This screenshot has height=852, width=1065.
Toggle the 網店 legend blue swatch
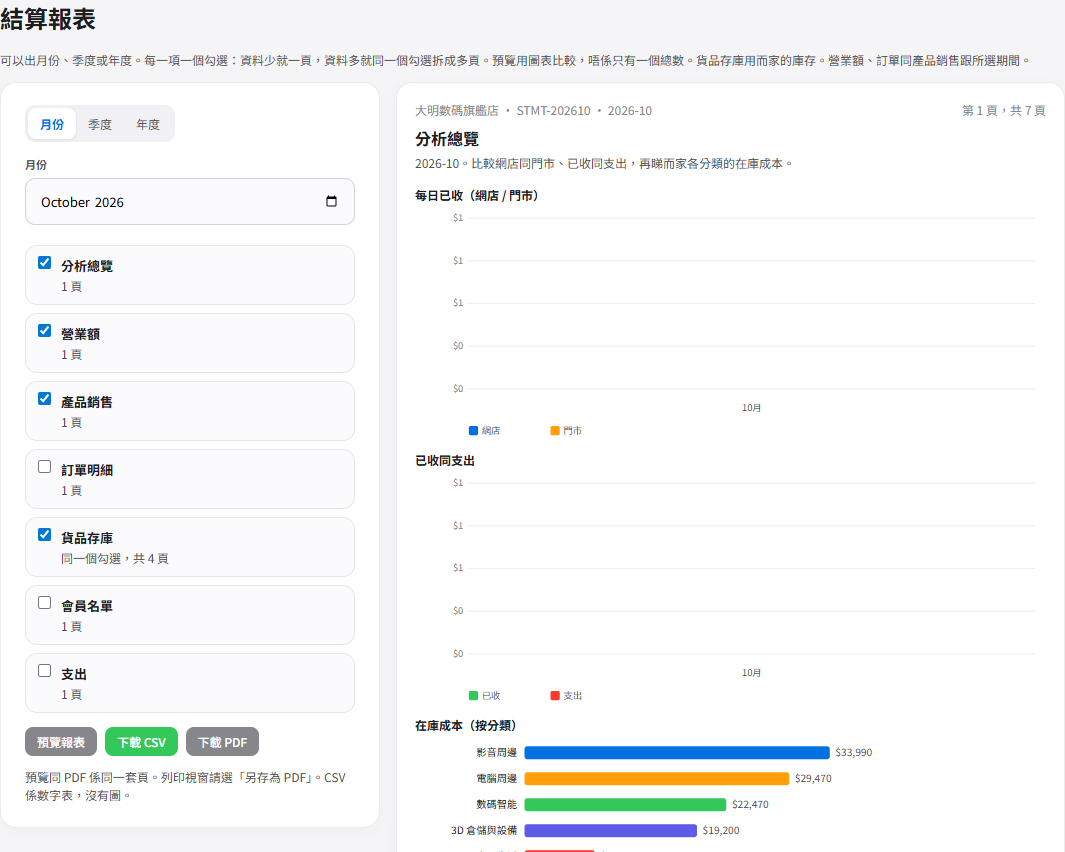click(473, 431)
